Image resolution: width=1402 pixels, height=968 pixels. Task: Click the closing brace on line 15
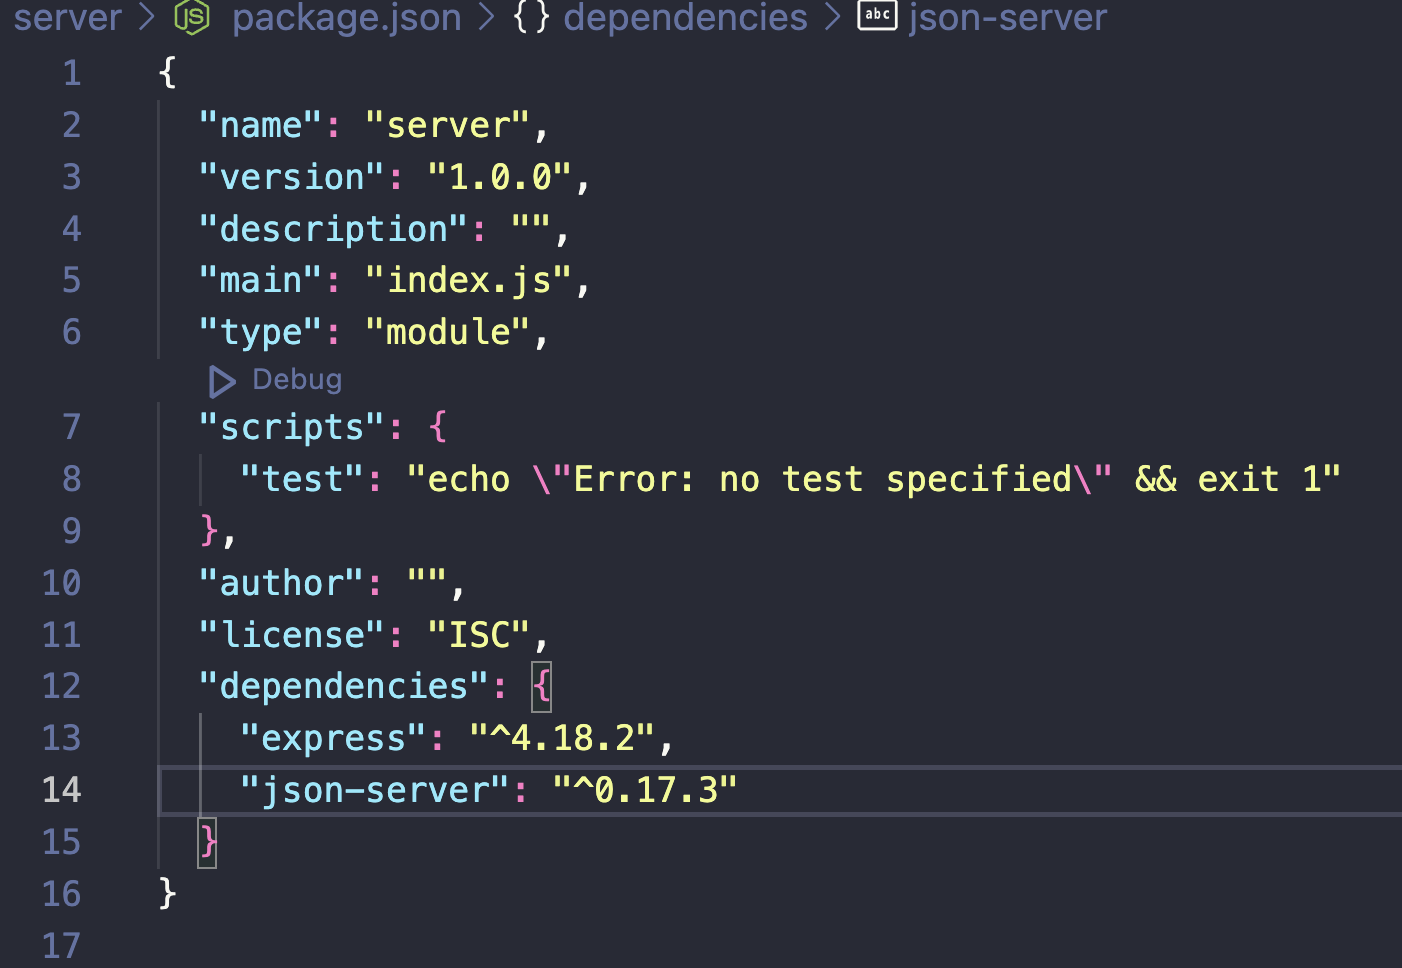[208, 842]
